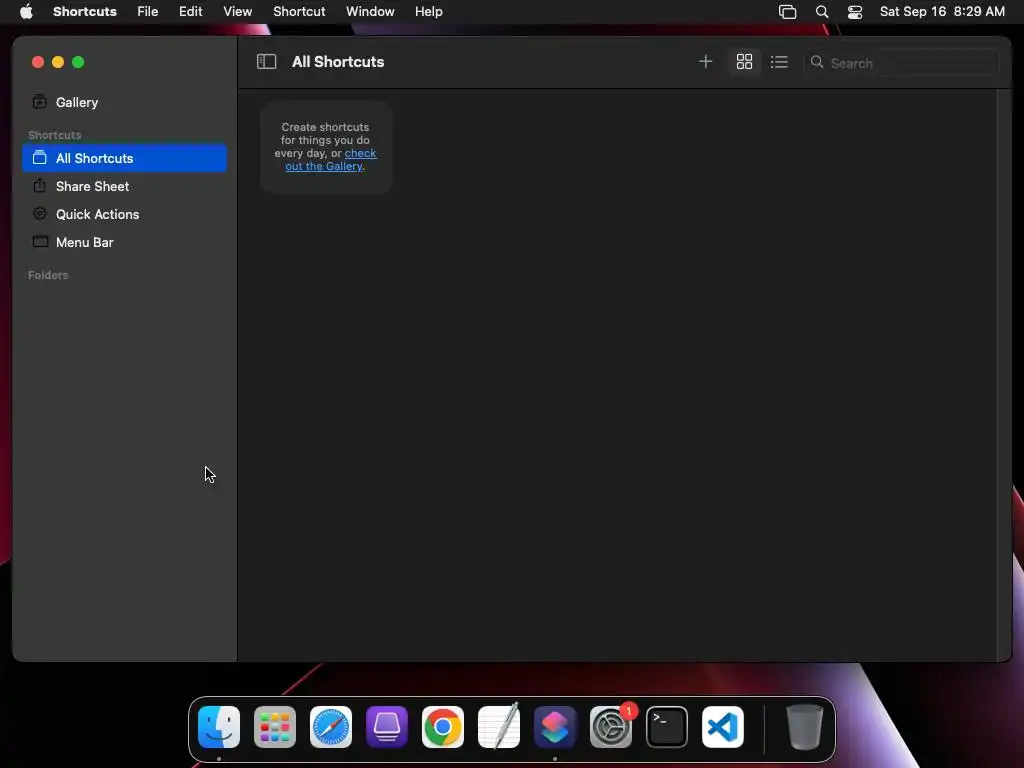1024x768 pixels.
Task: Click the Quick Actions gear icon
Action: coord(40,214)
